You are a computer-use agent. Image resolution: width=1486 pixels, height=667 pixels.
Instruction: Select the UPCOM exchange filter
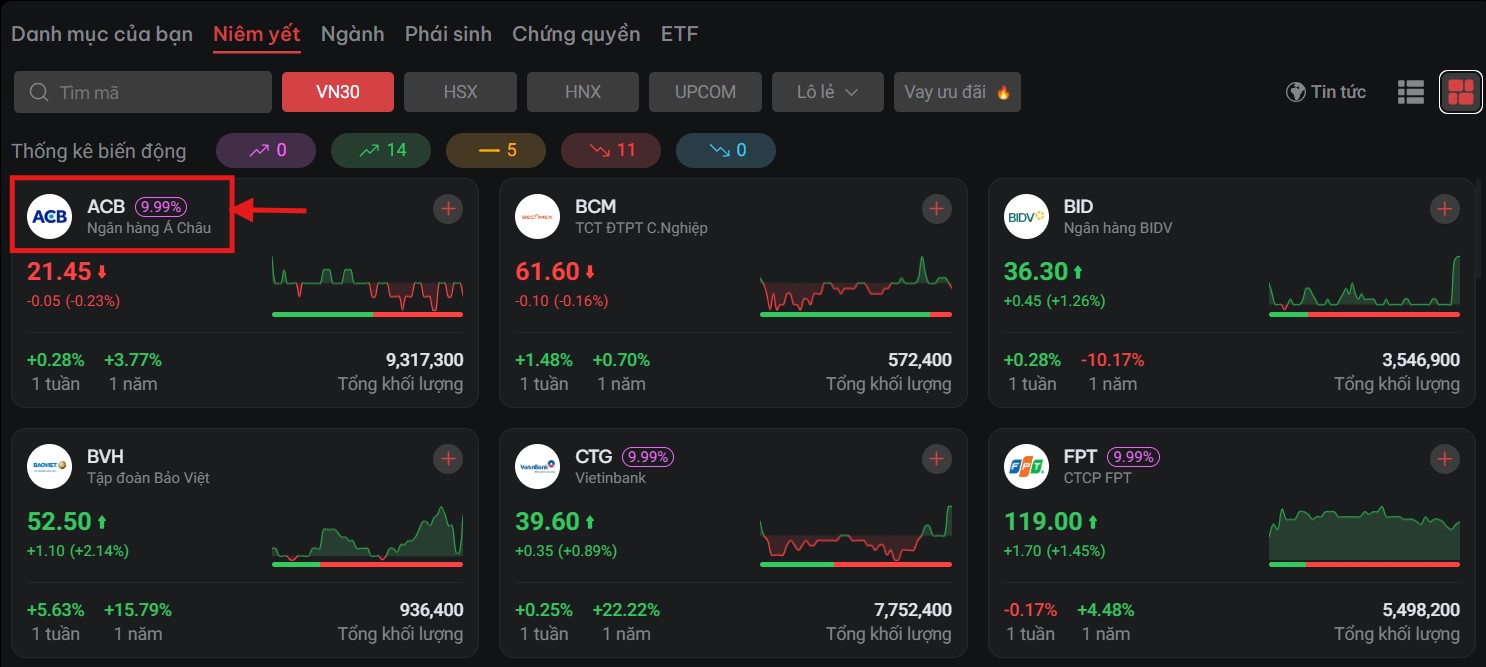pyautogui.click(x=705, y=92)
